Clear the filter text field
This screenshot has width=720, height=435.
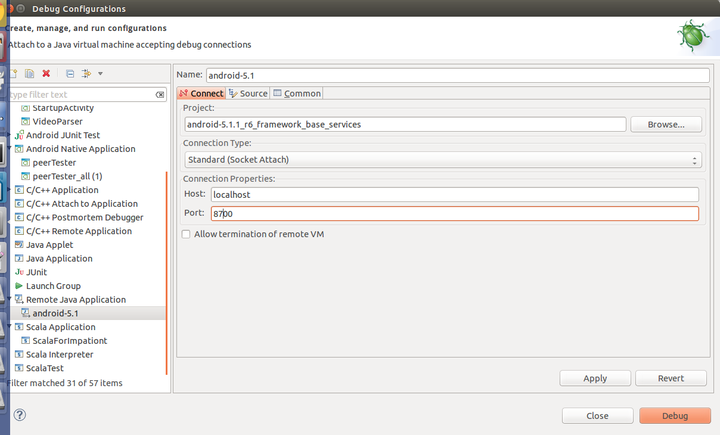click(x=160, y=94)
